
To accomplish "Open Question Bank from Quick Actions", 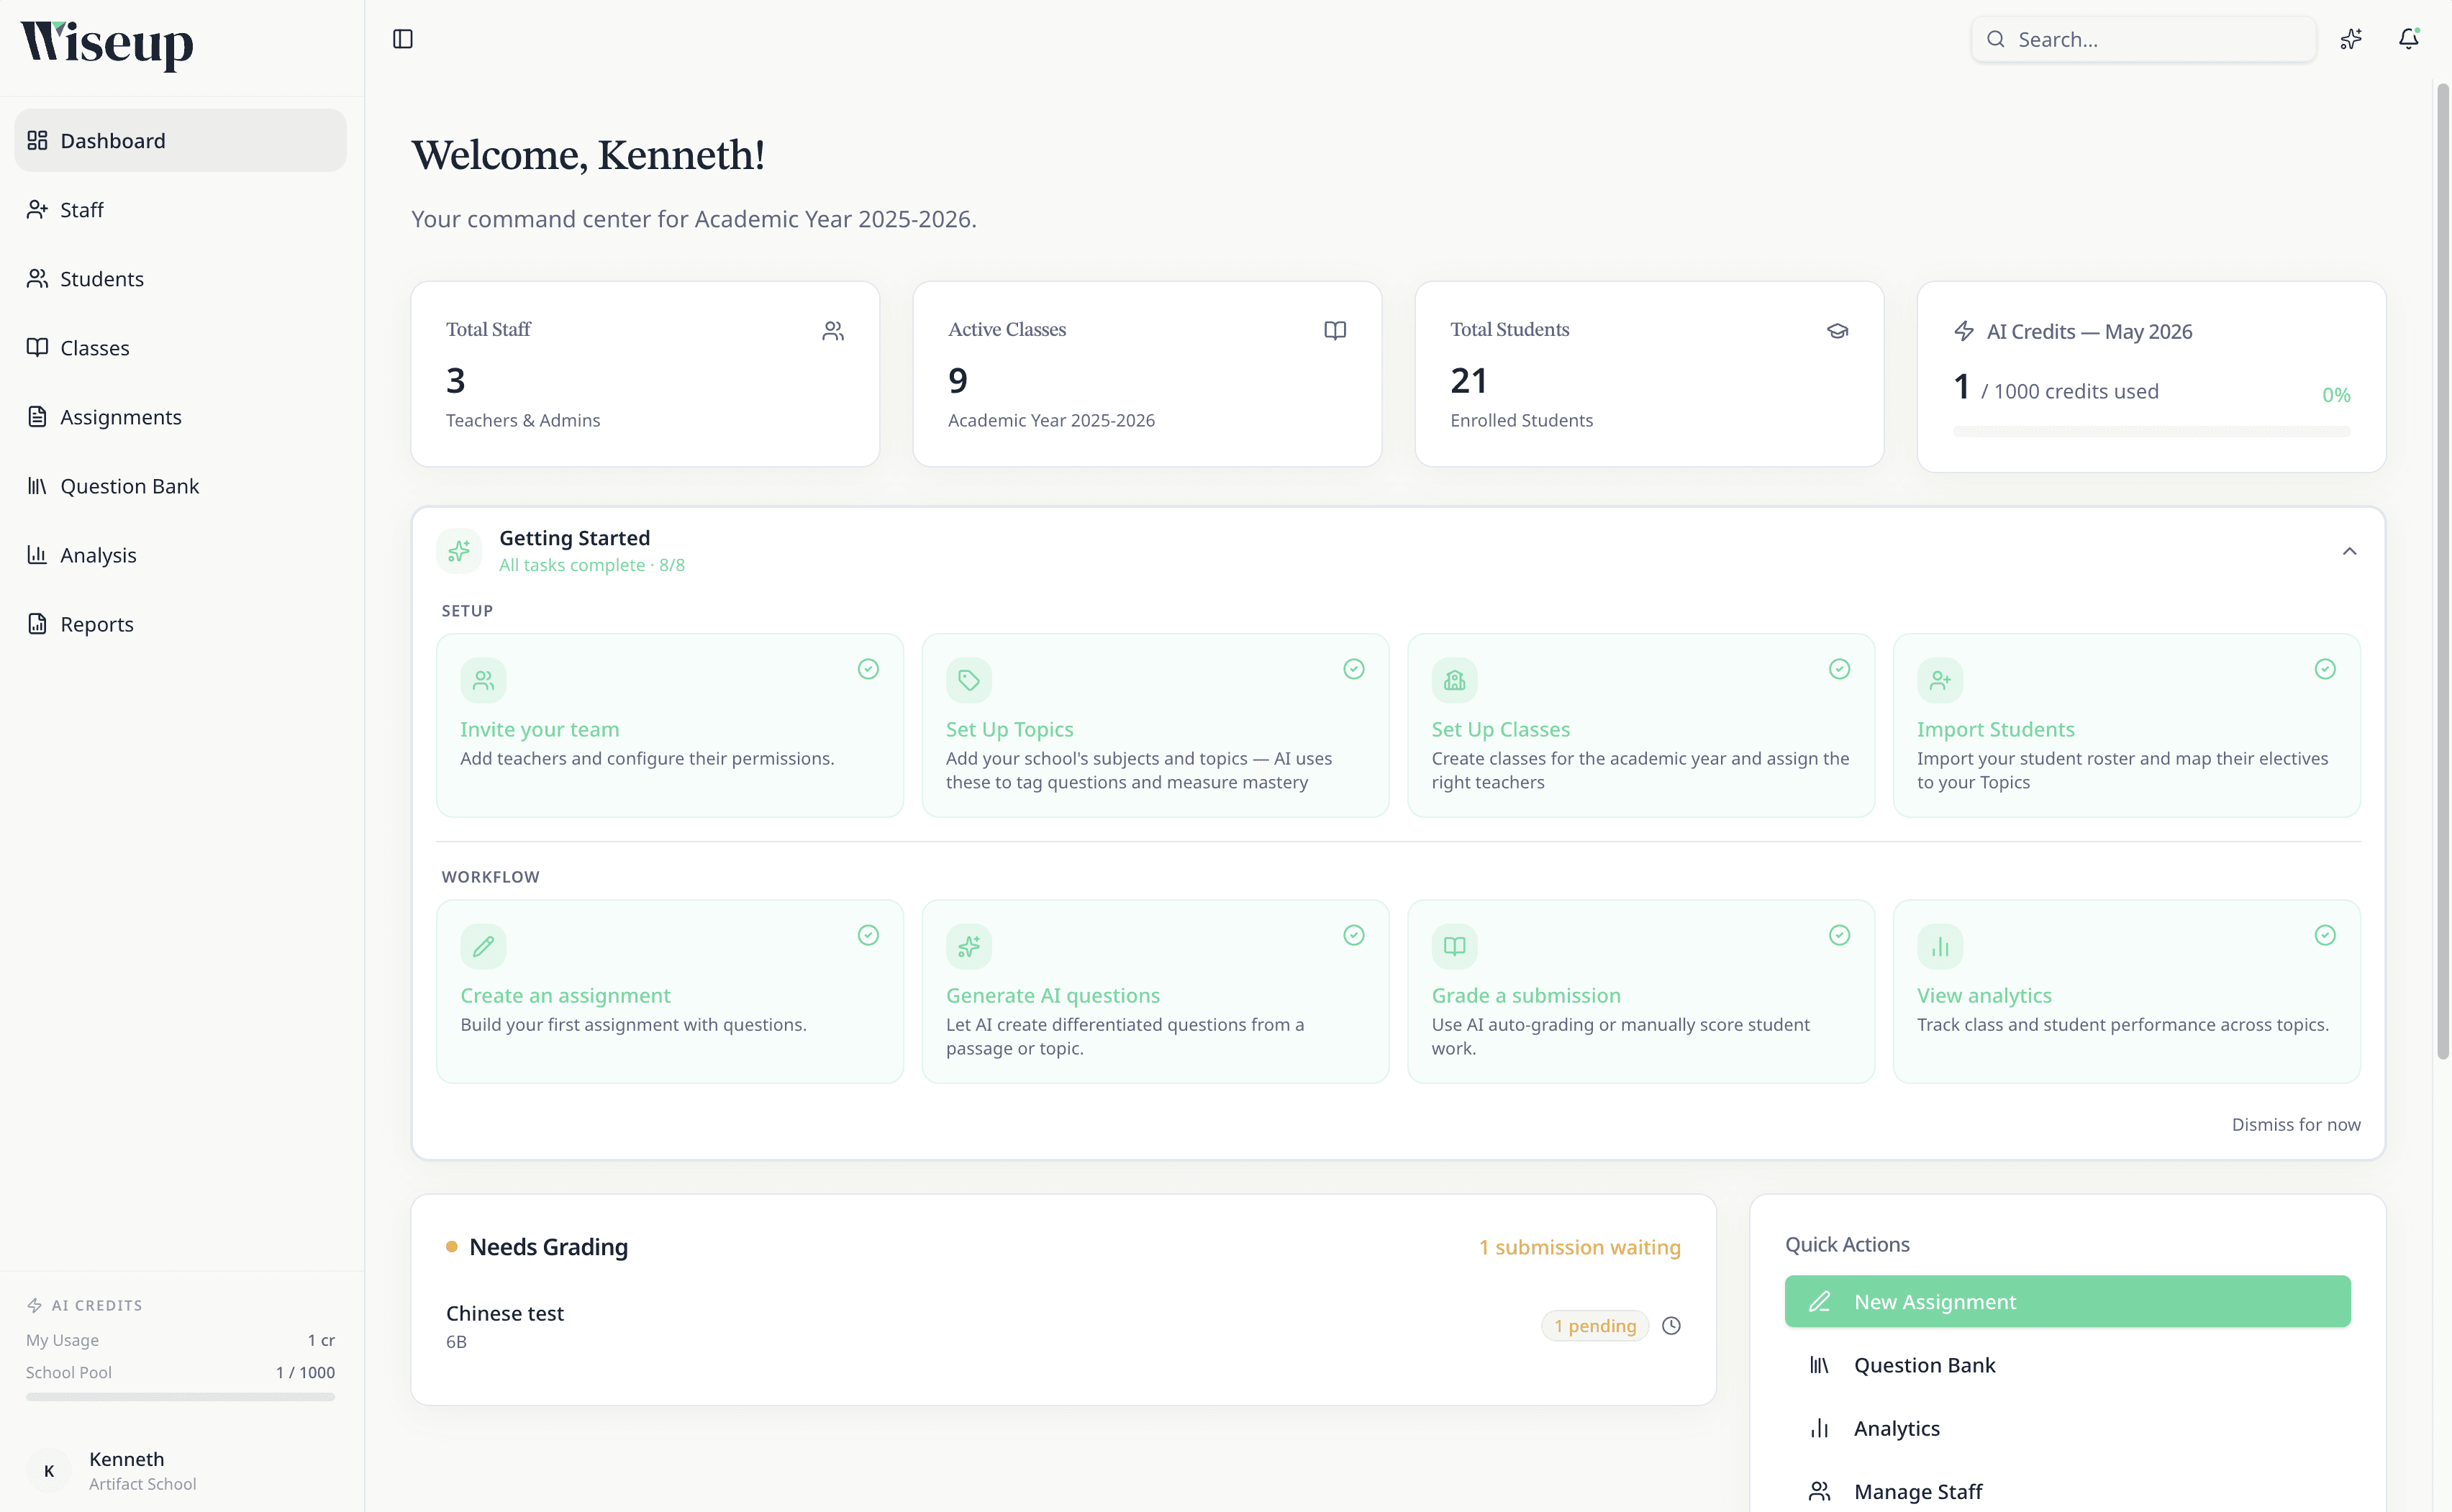I will pos(2067,1365).
